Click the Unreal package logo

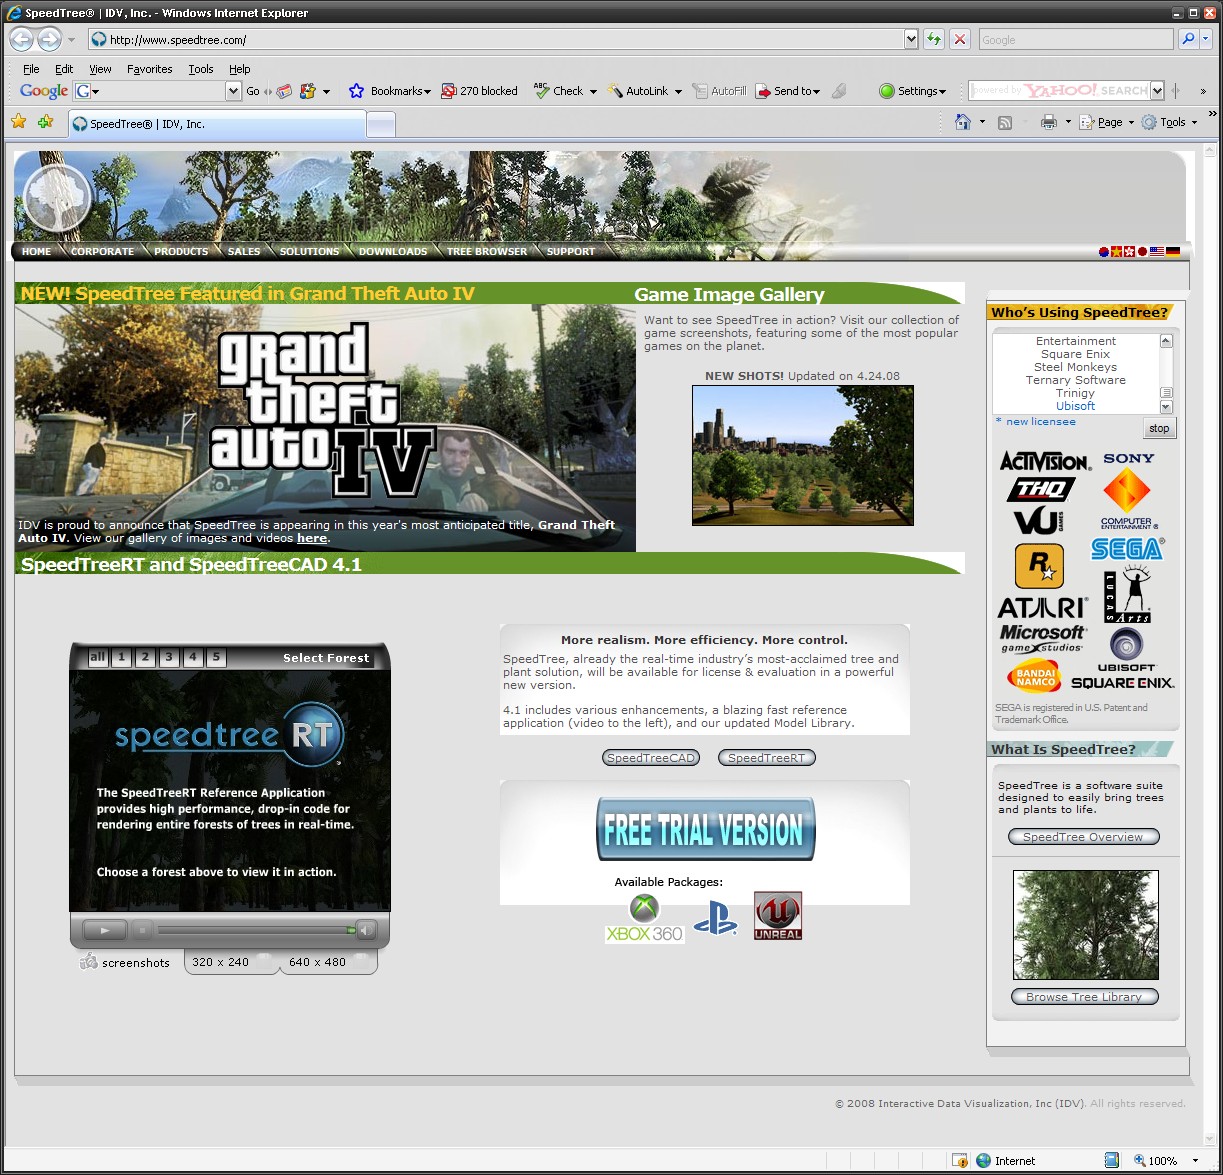[778, 916]
